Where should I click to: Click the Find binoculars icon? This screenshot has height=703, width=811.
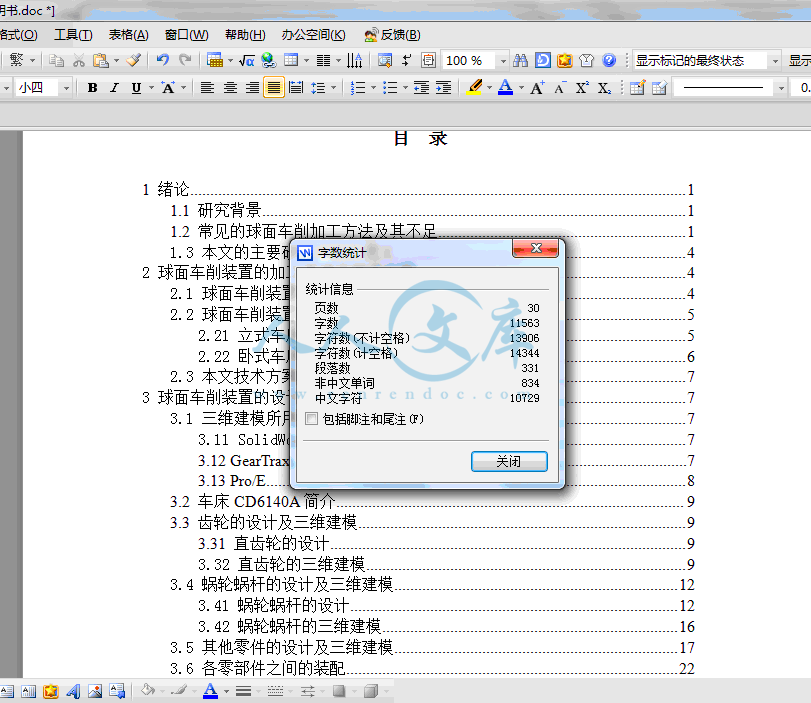pos(520,61)
